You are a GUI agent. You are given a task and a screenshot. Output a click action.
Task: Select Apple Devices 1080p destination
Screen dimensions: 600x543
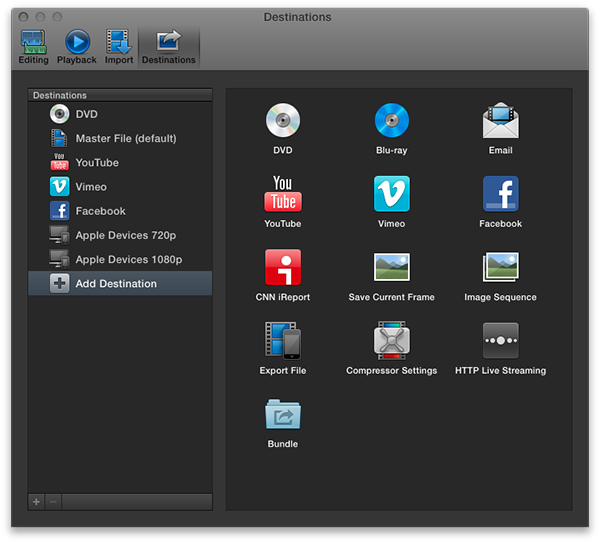120,259
